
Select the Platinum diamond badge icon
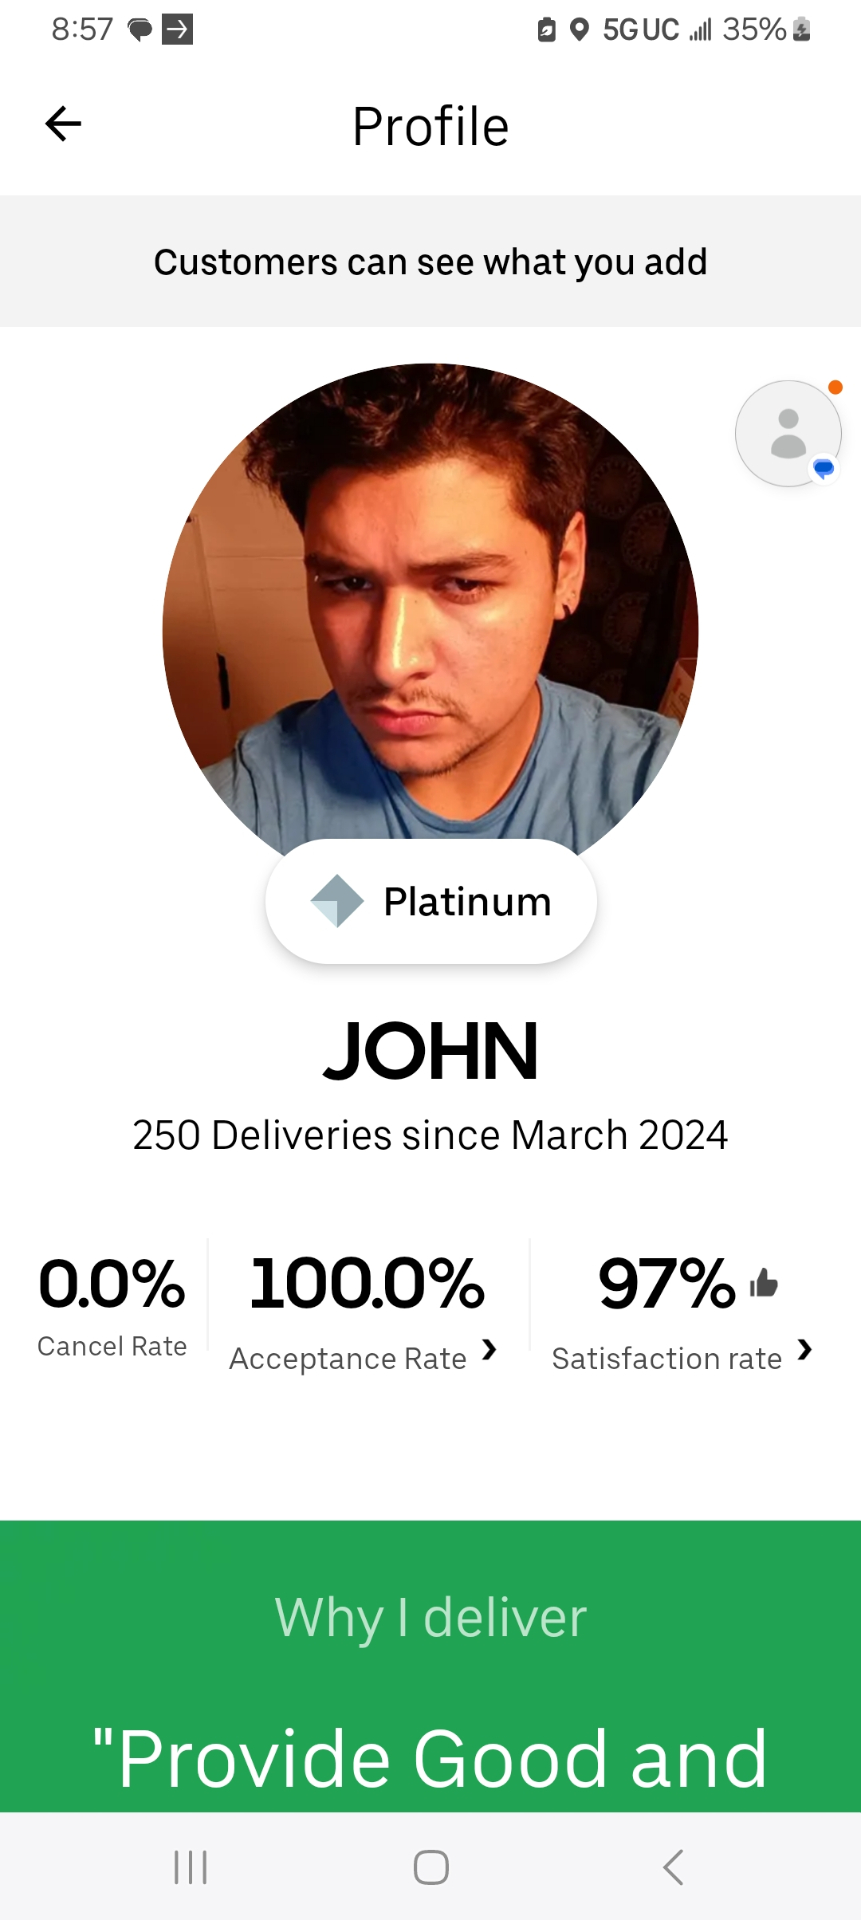coord(335,900)
